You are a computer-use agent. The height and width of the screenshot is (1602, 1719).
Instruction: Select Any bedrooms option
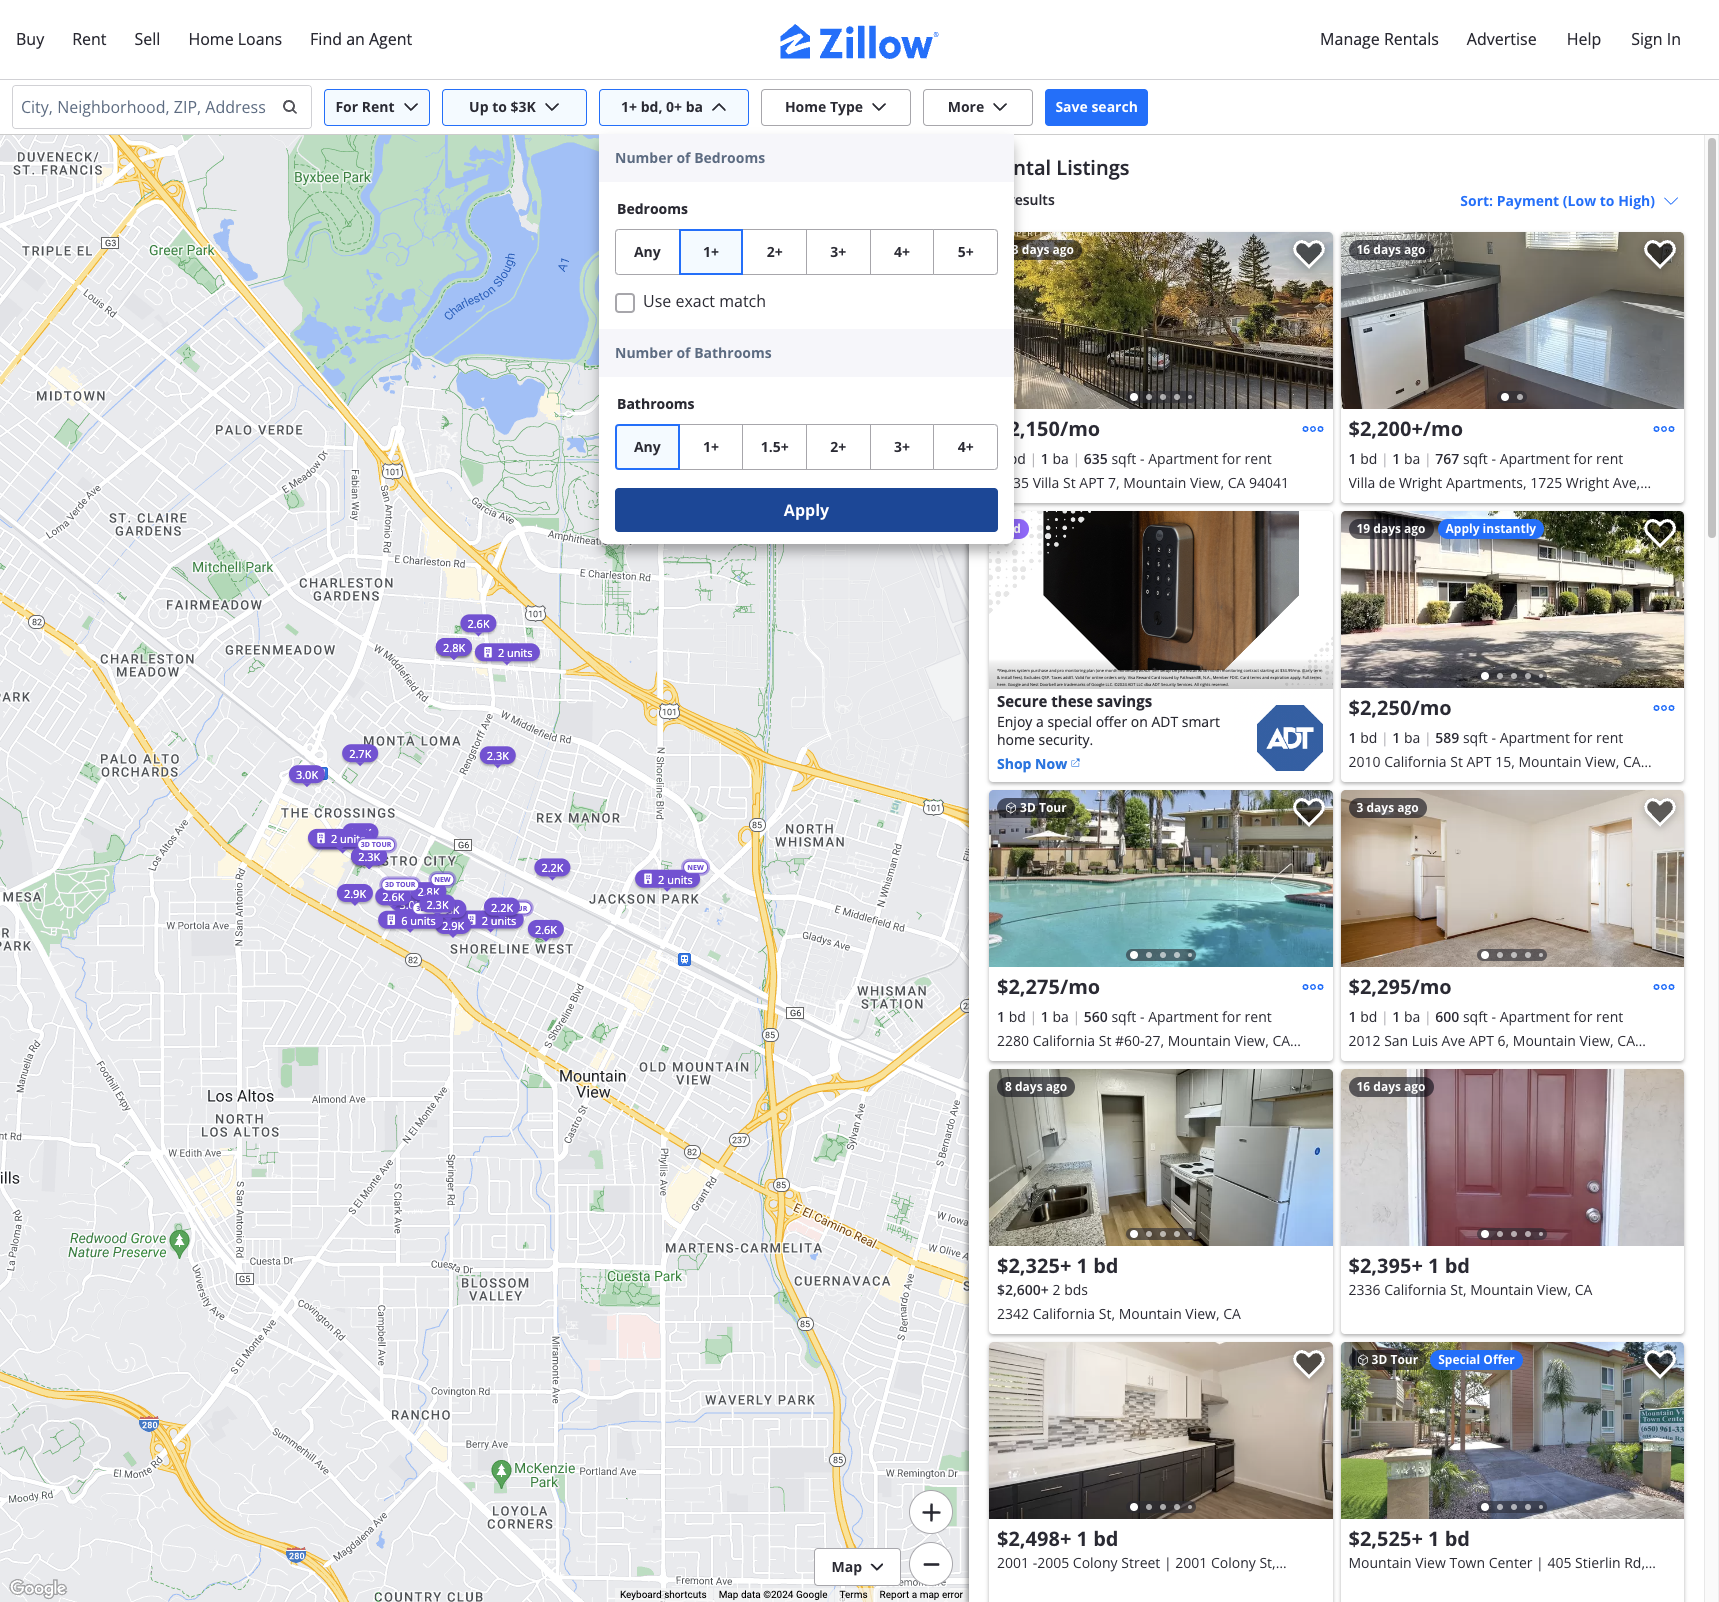pos(647,252)
